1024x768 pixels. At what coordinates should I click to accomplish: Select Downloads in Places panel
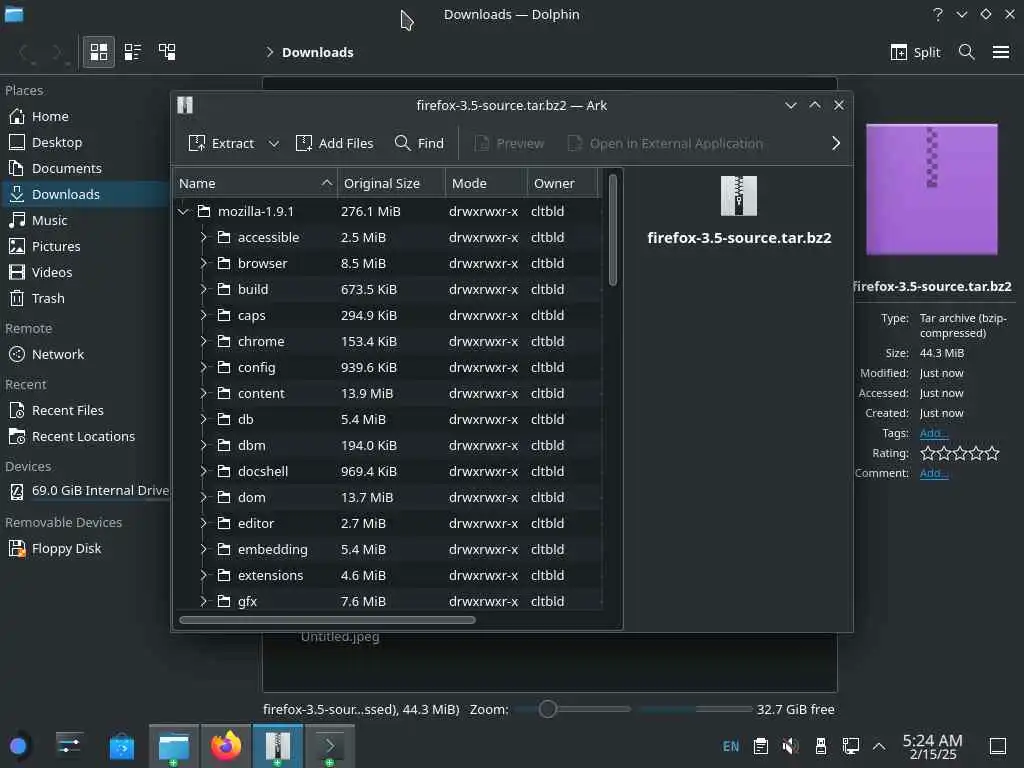pyautogui.click(x=85, y=194)
